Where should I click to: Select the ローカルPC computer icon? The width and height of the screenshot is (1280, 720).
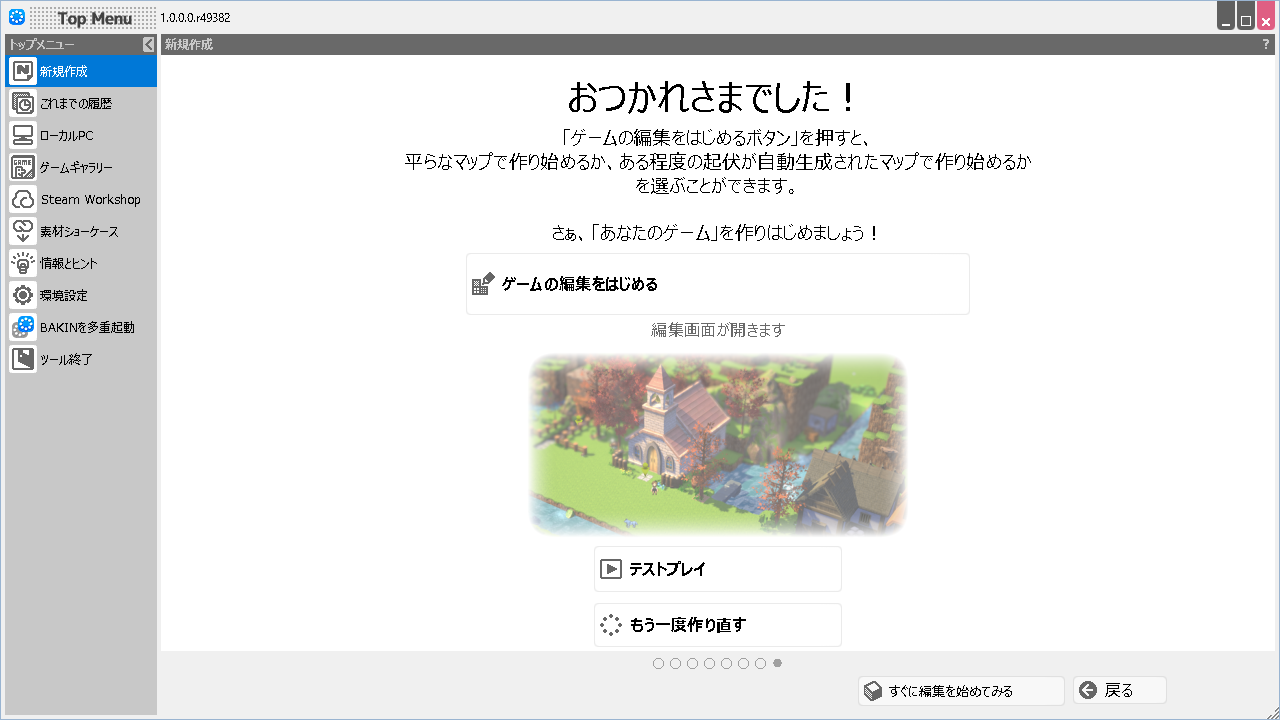(x=23, y=135)
